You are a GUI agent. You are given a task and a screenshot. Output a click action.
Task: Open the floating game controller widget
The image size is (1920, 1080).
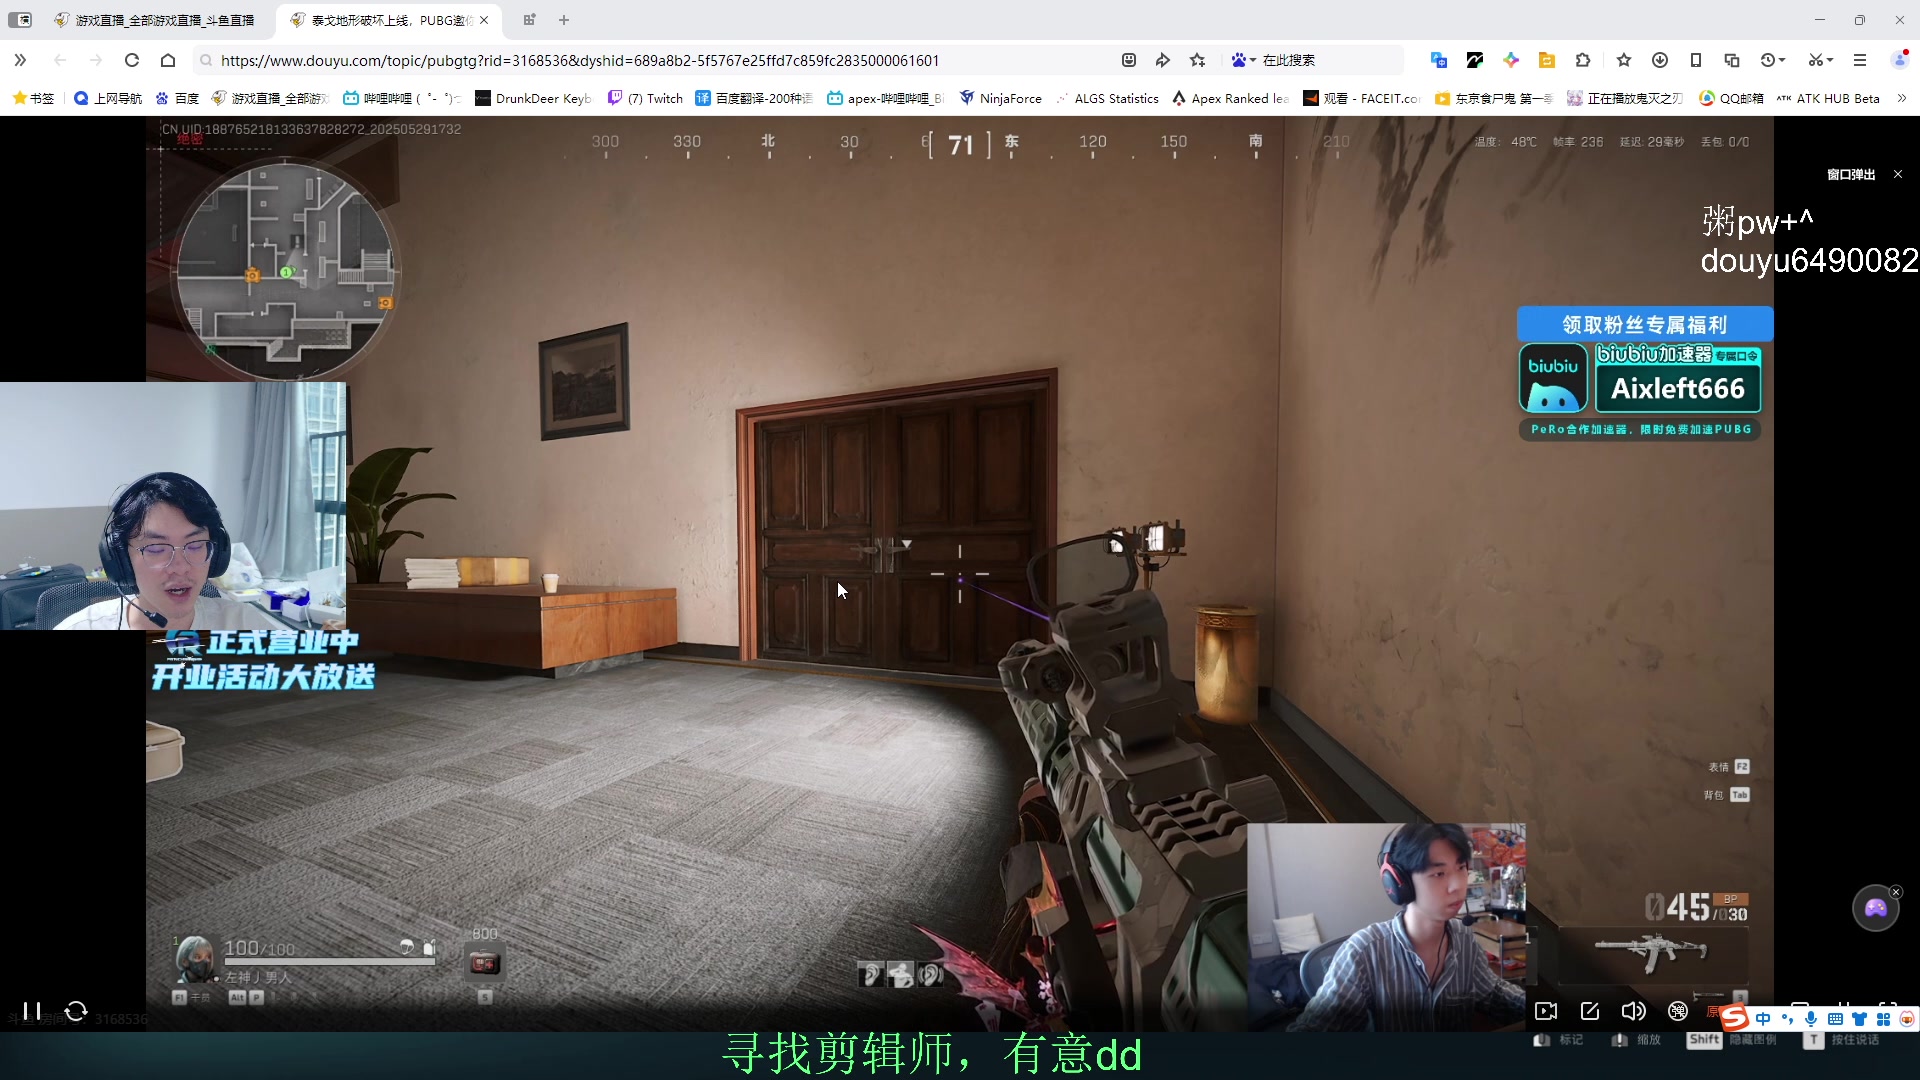[1875, 908]
